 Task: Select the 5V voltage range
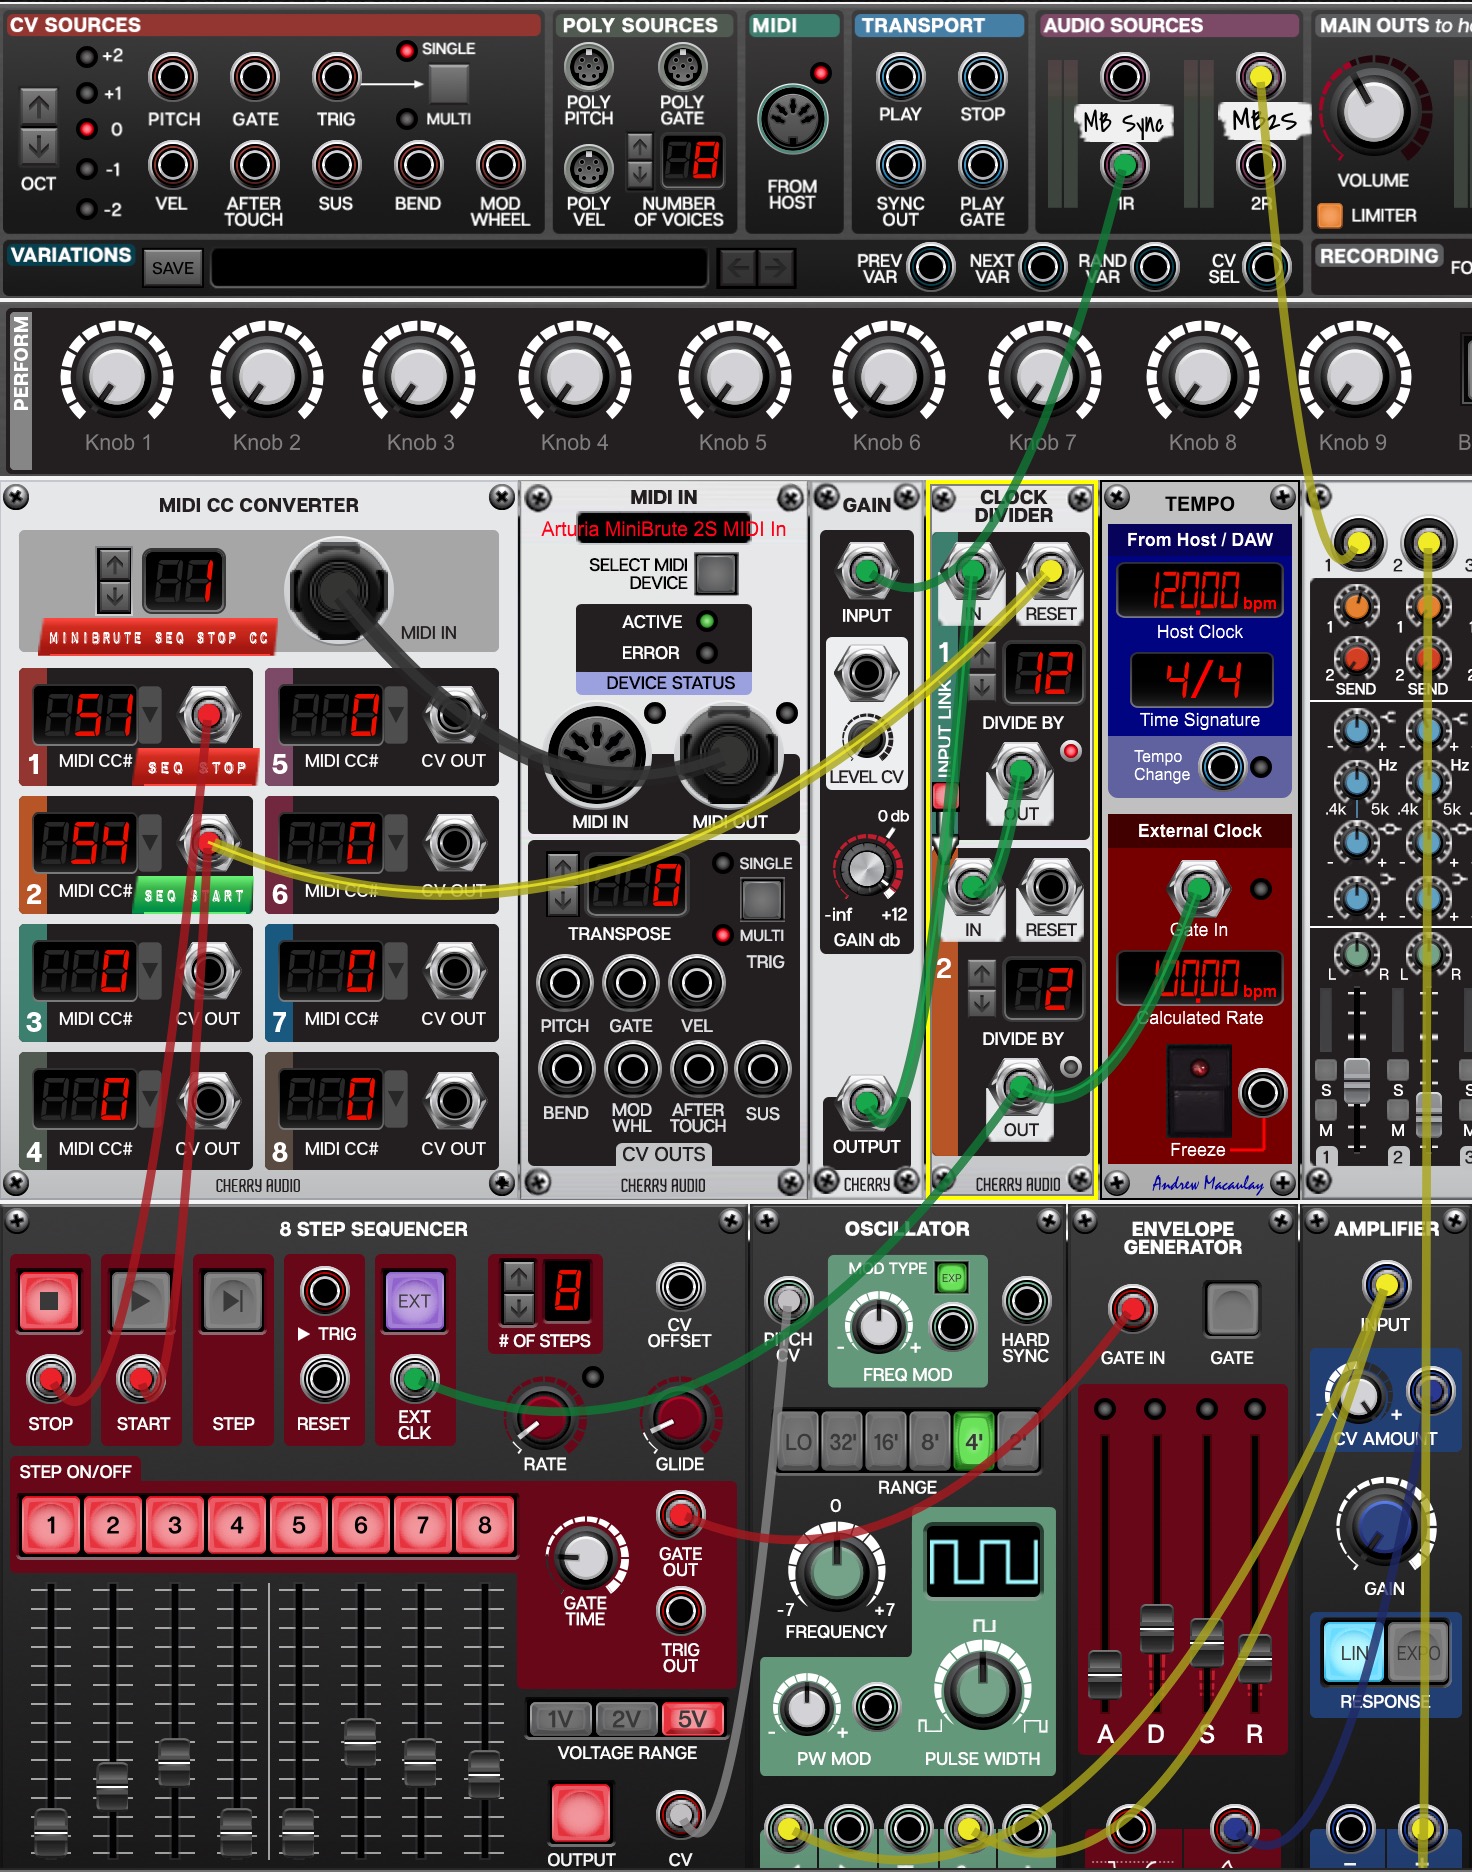692,1719
